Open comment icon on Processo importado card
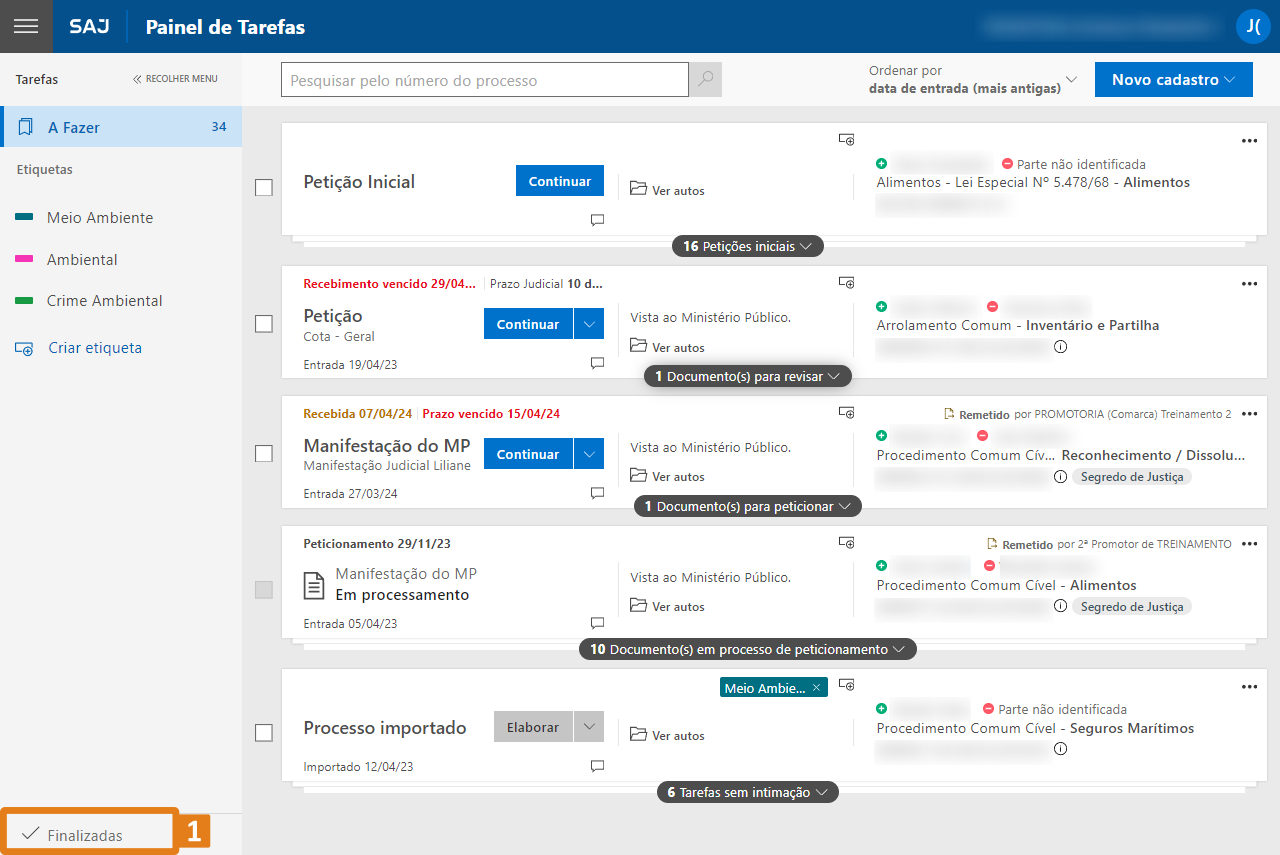The width and height of the screenshot is (1280, 855). tap(597, 766)
